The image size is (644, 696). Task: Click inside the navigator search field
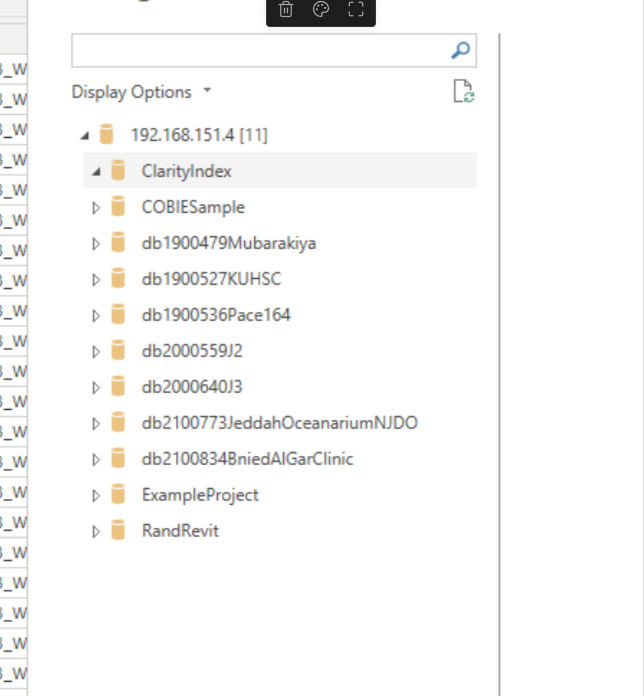point(258,50)
